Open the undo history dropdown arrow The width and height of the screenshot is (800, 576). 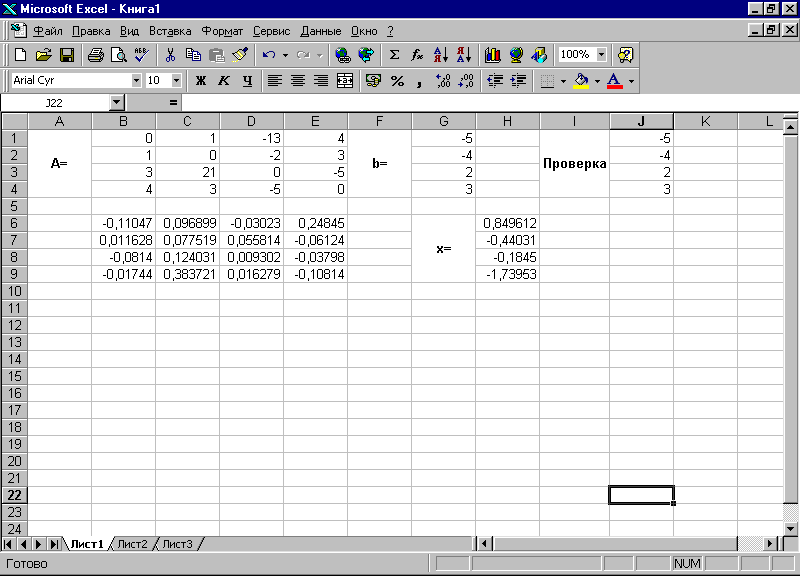285,55
